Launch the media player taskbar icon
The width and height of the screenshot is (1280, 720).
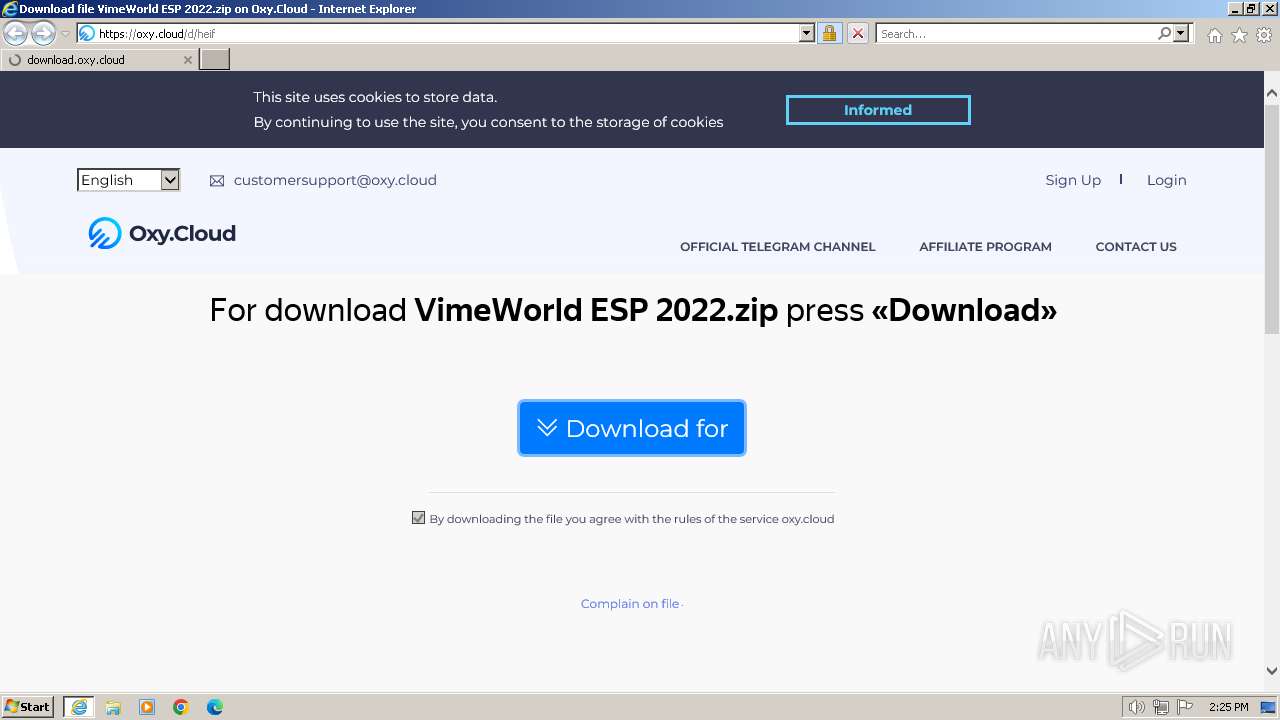pyautogui.click(x=147, y=707)
